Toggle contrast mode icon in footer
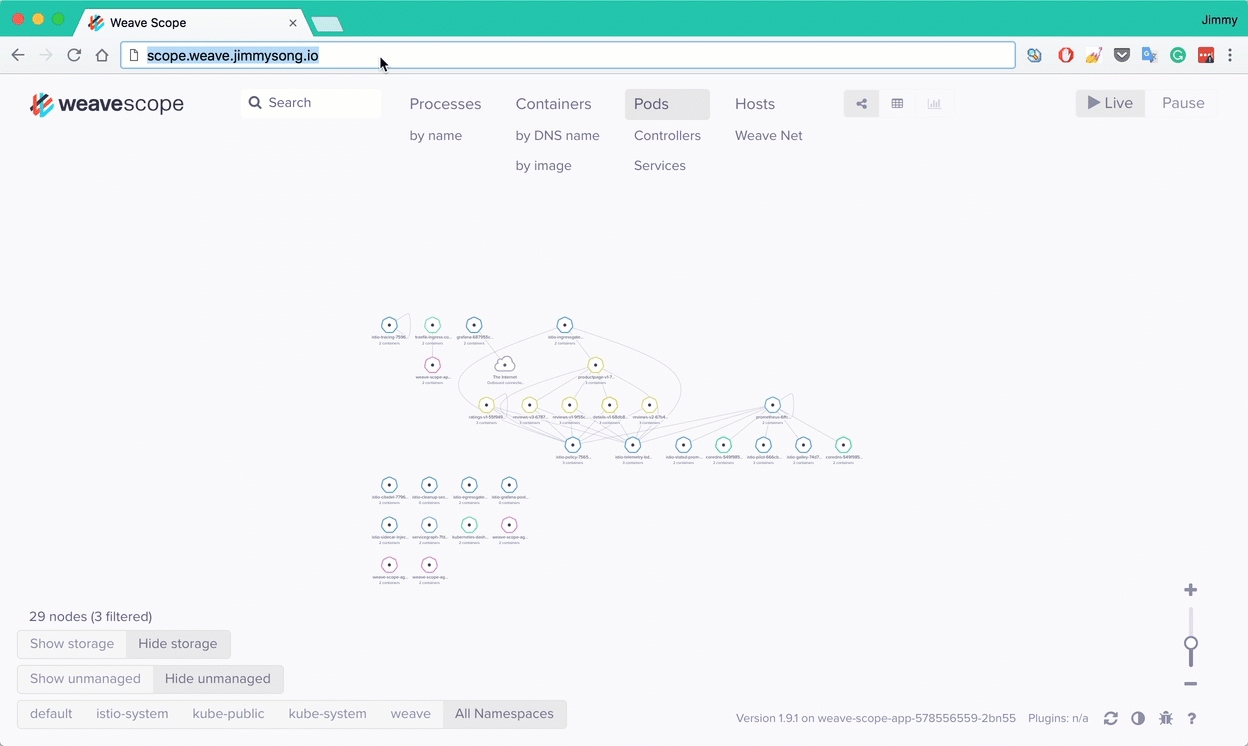Viewport: 1248px width, 746px height. coord(1138,718)
